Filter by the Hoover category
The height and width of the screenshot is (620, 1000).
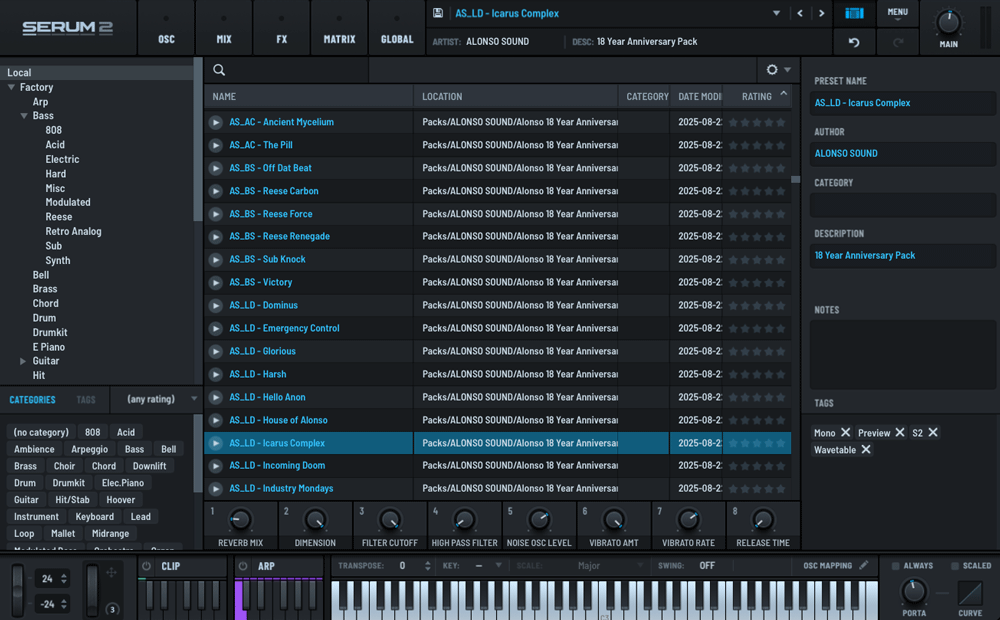pos(121,499)
